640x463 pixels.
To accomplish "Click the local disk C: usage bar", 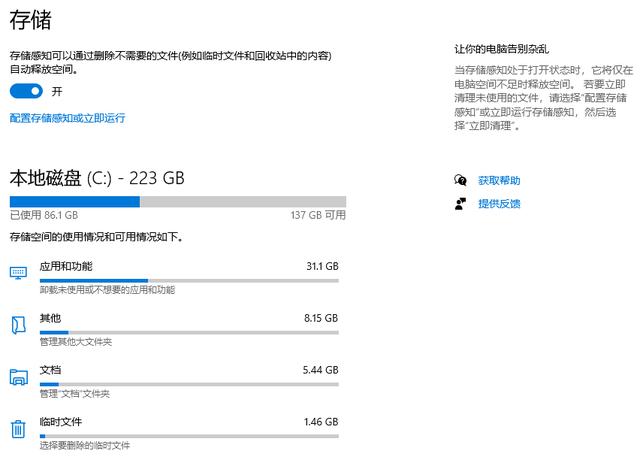I will pyautogui.click(x=178, y=202).
